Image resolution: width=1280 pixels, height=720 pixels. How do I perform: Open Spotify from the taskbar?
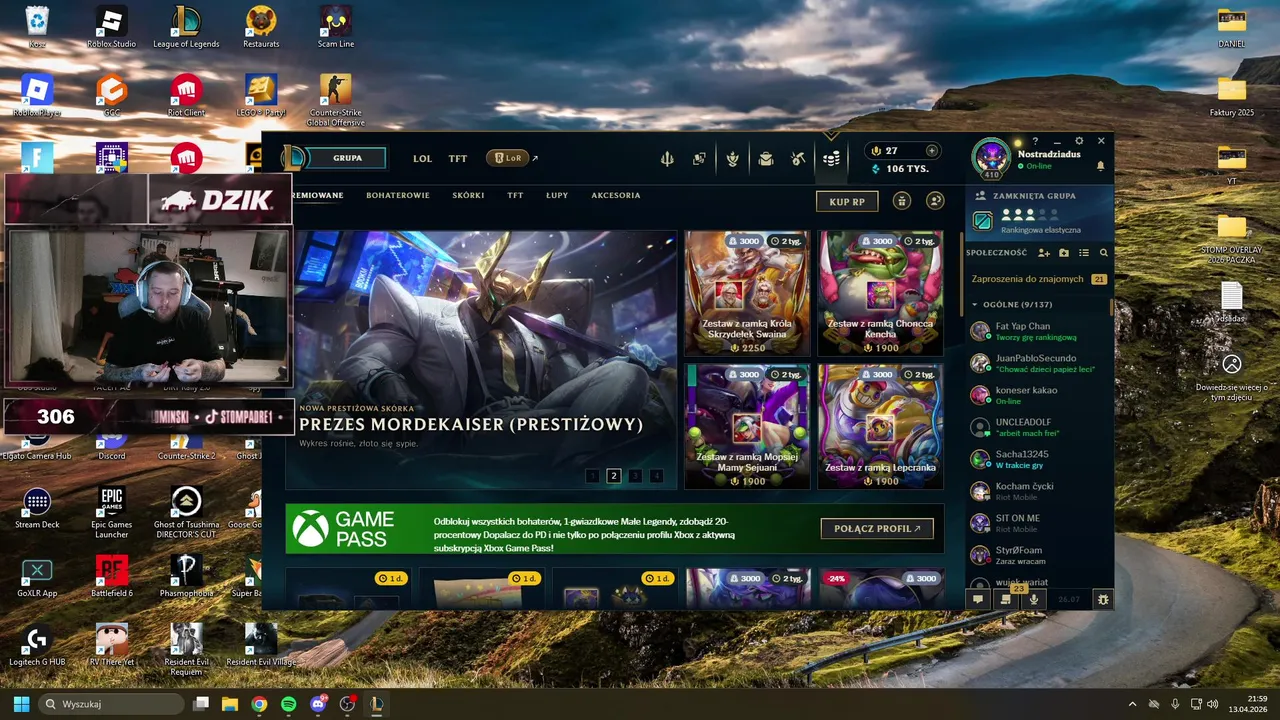pyautogui.click(x=289, y=704)
